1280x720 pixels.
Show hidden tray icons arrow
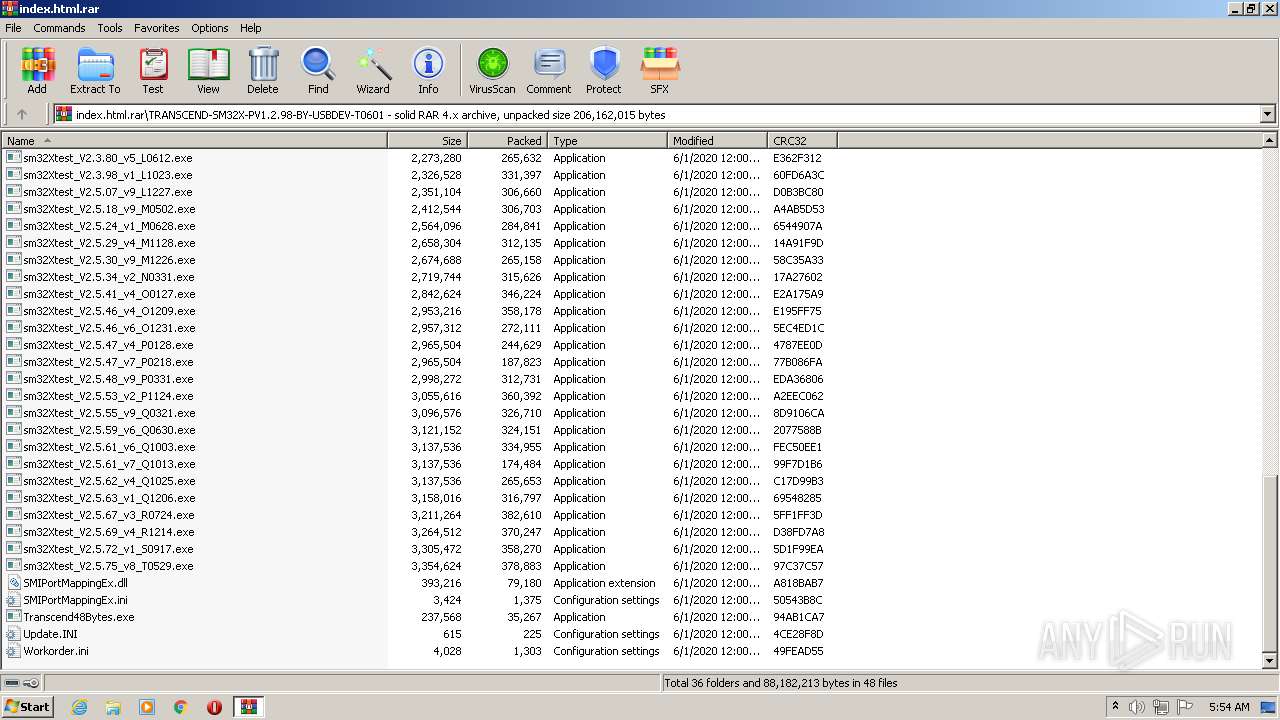click(x=1115, y=706)
